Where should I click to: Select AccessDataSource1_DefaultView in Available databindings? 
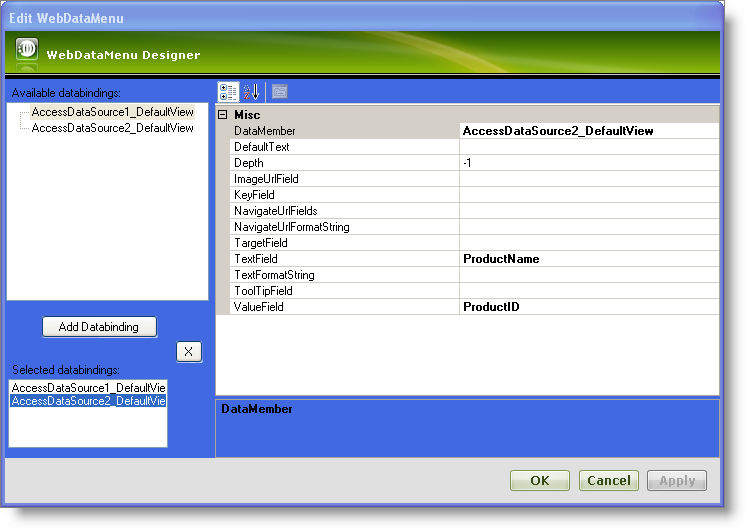[113, 112]
